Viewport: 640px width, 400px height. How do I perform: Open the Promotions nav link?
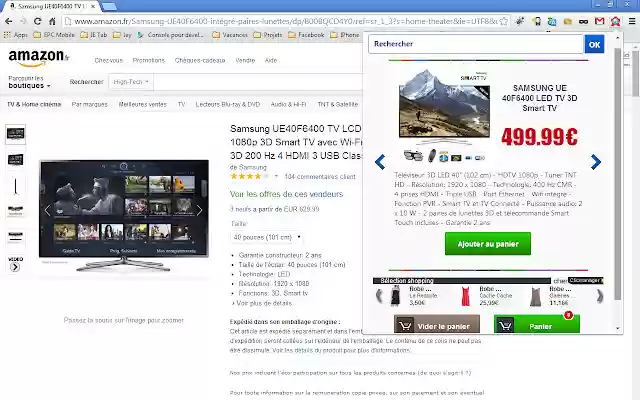[x=149, y=60]
